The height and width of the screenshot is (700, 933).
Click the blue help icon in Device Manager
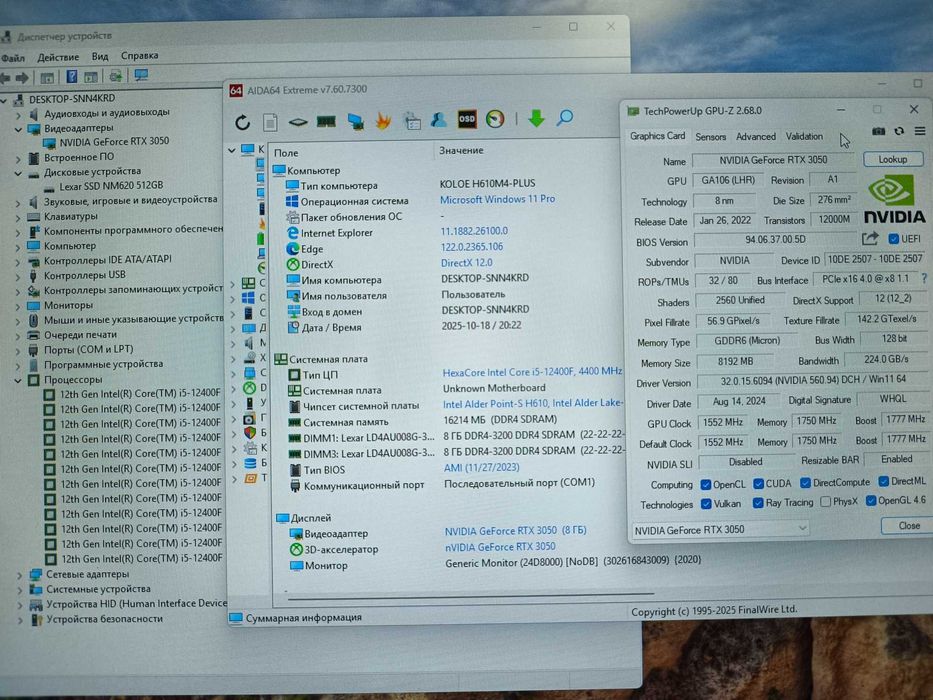72,77
